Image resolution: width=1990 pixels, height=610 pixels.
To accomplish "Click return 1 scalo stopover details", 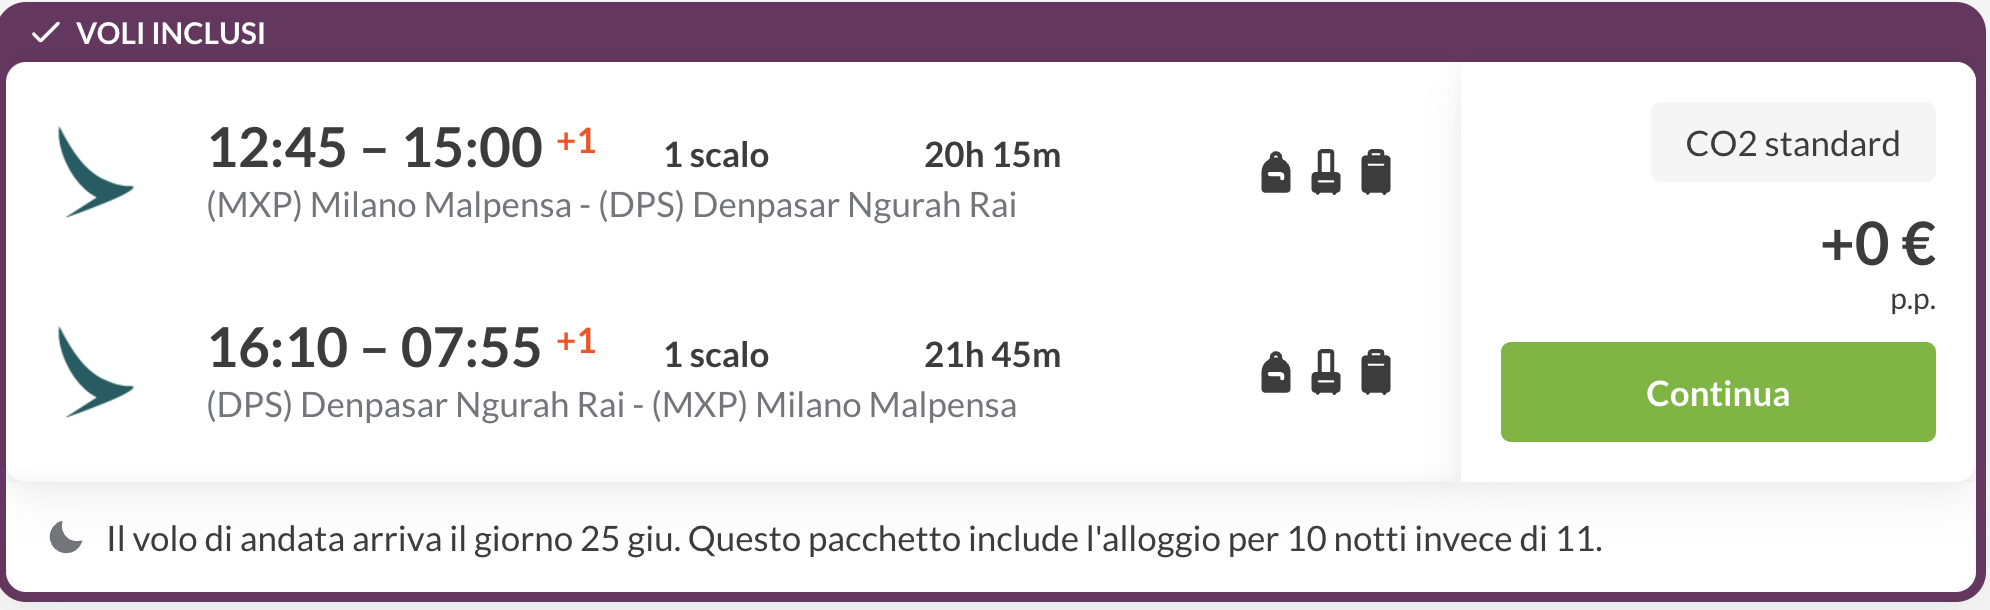I will pyautogui.click(x=716, y=355).
